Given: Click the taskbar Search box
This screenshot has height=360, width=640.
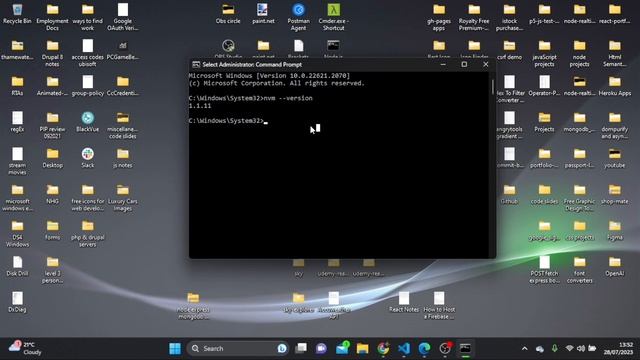Looking at the screenshot, I should pos(238,349).
